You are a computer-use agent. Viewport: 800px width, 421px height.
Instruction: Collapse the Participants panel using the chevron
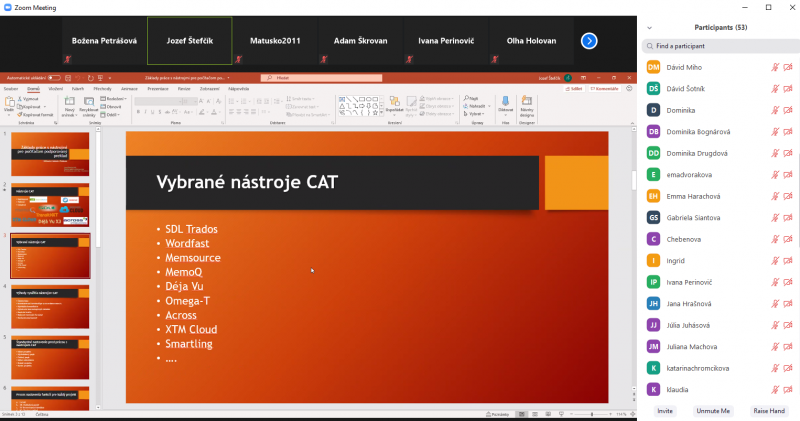point(649,27)
